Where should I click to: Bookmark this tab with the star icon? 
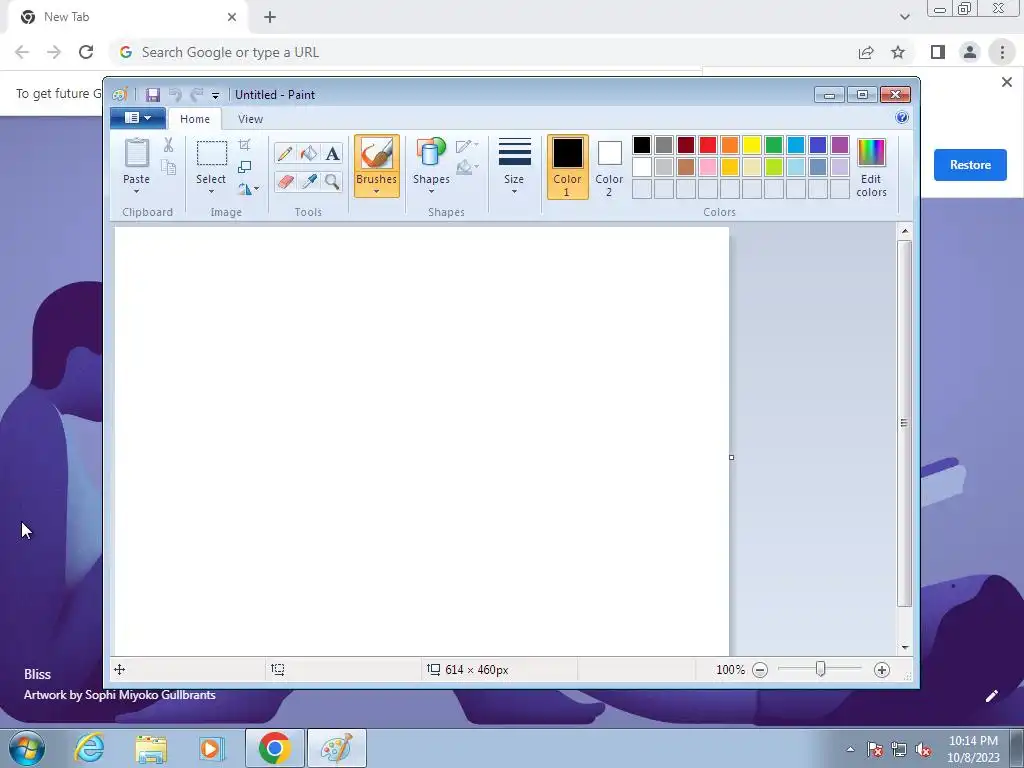(x=898, y=52)
